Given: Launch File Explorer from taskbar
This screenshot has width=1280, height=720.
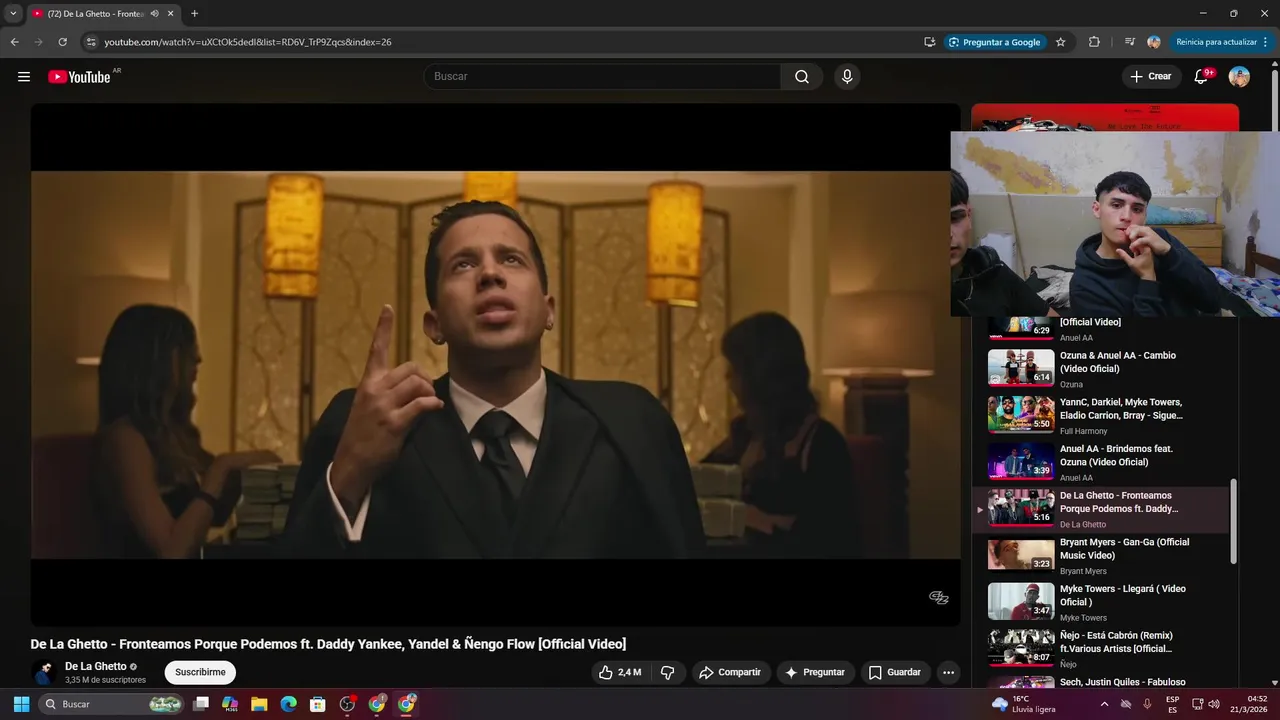Looking at the screenshot, I should 259,704.
